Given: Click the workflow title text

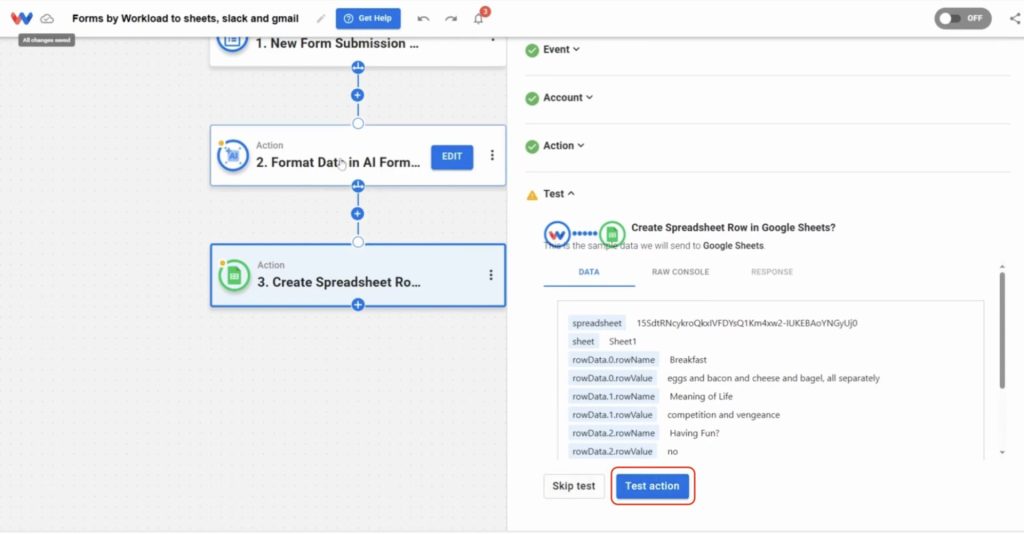Looking at the screenshot, I should click(185, 18).
